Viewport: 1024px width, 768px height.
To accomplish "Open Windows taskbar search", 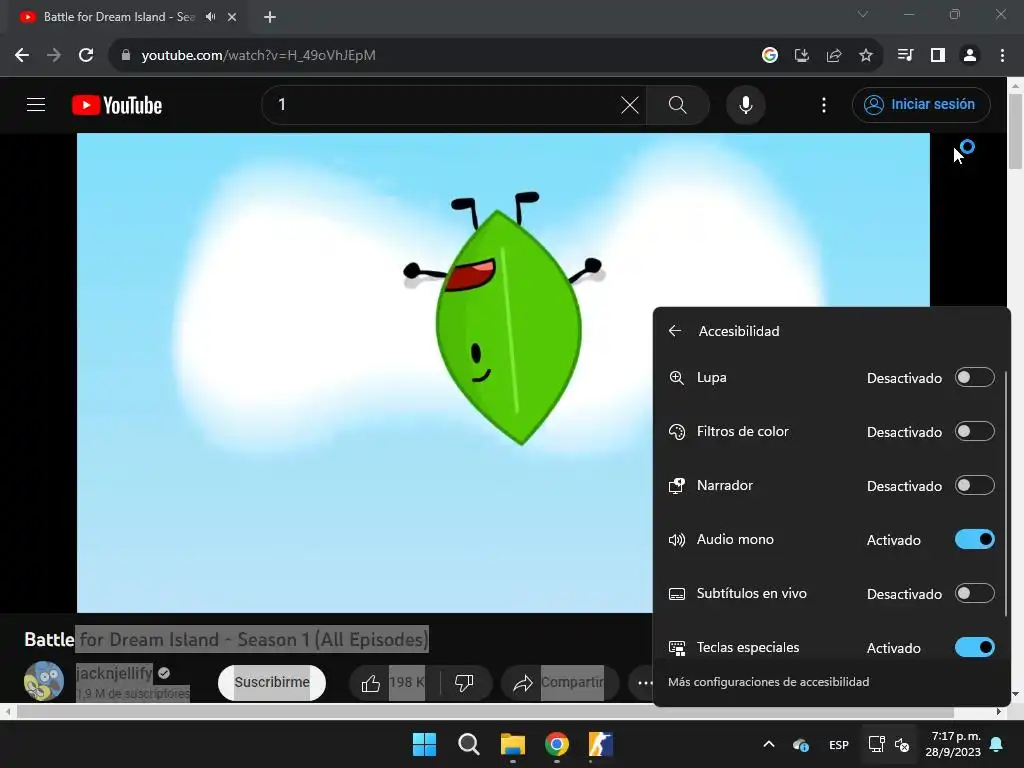I will coord(469,744).
